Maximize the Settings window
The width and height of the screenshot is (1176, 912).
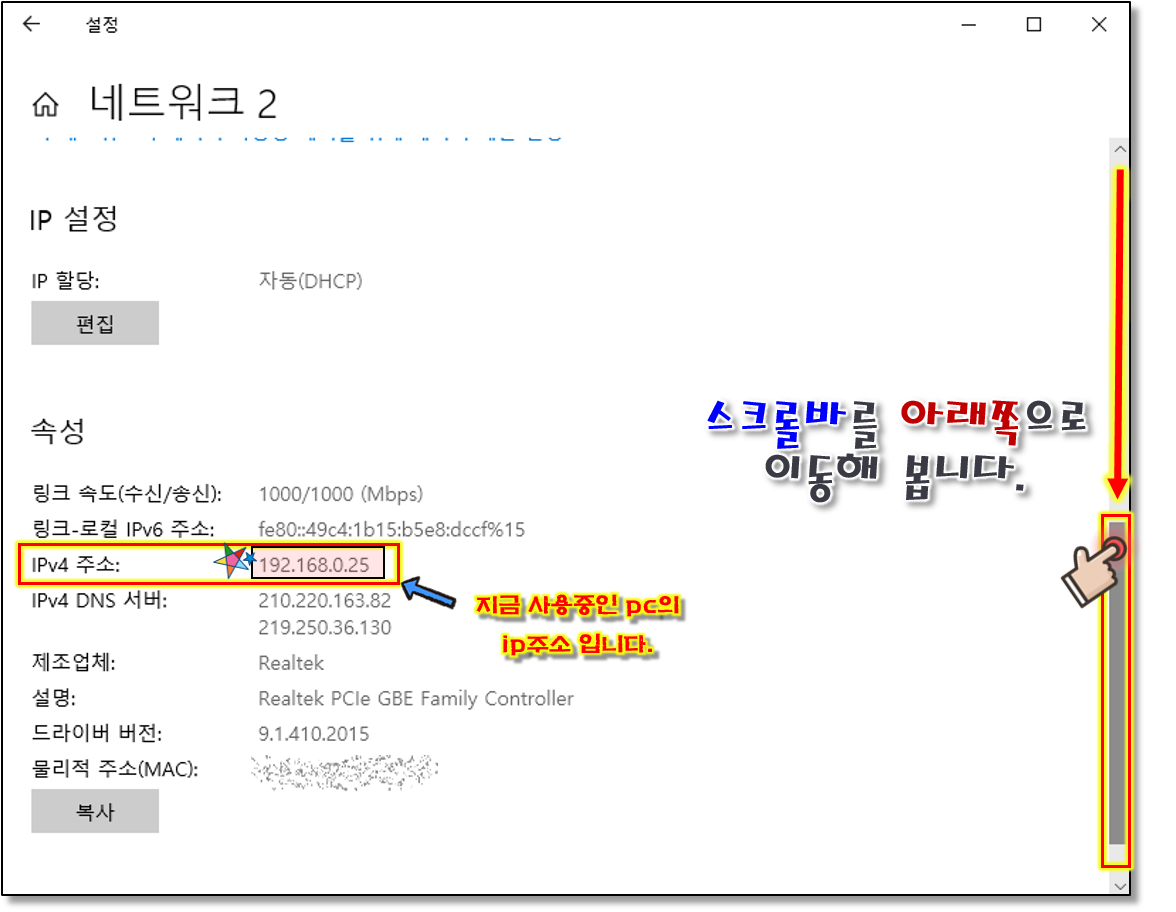coord(1034,25)
